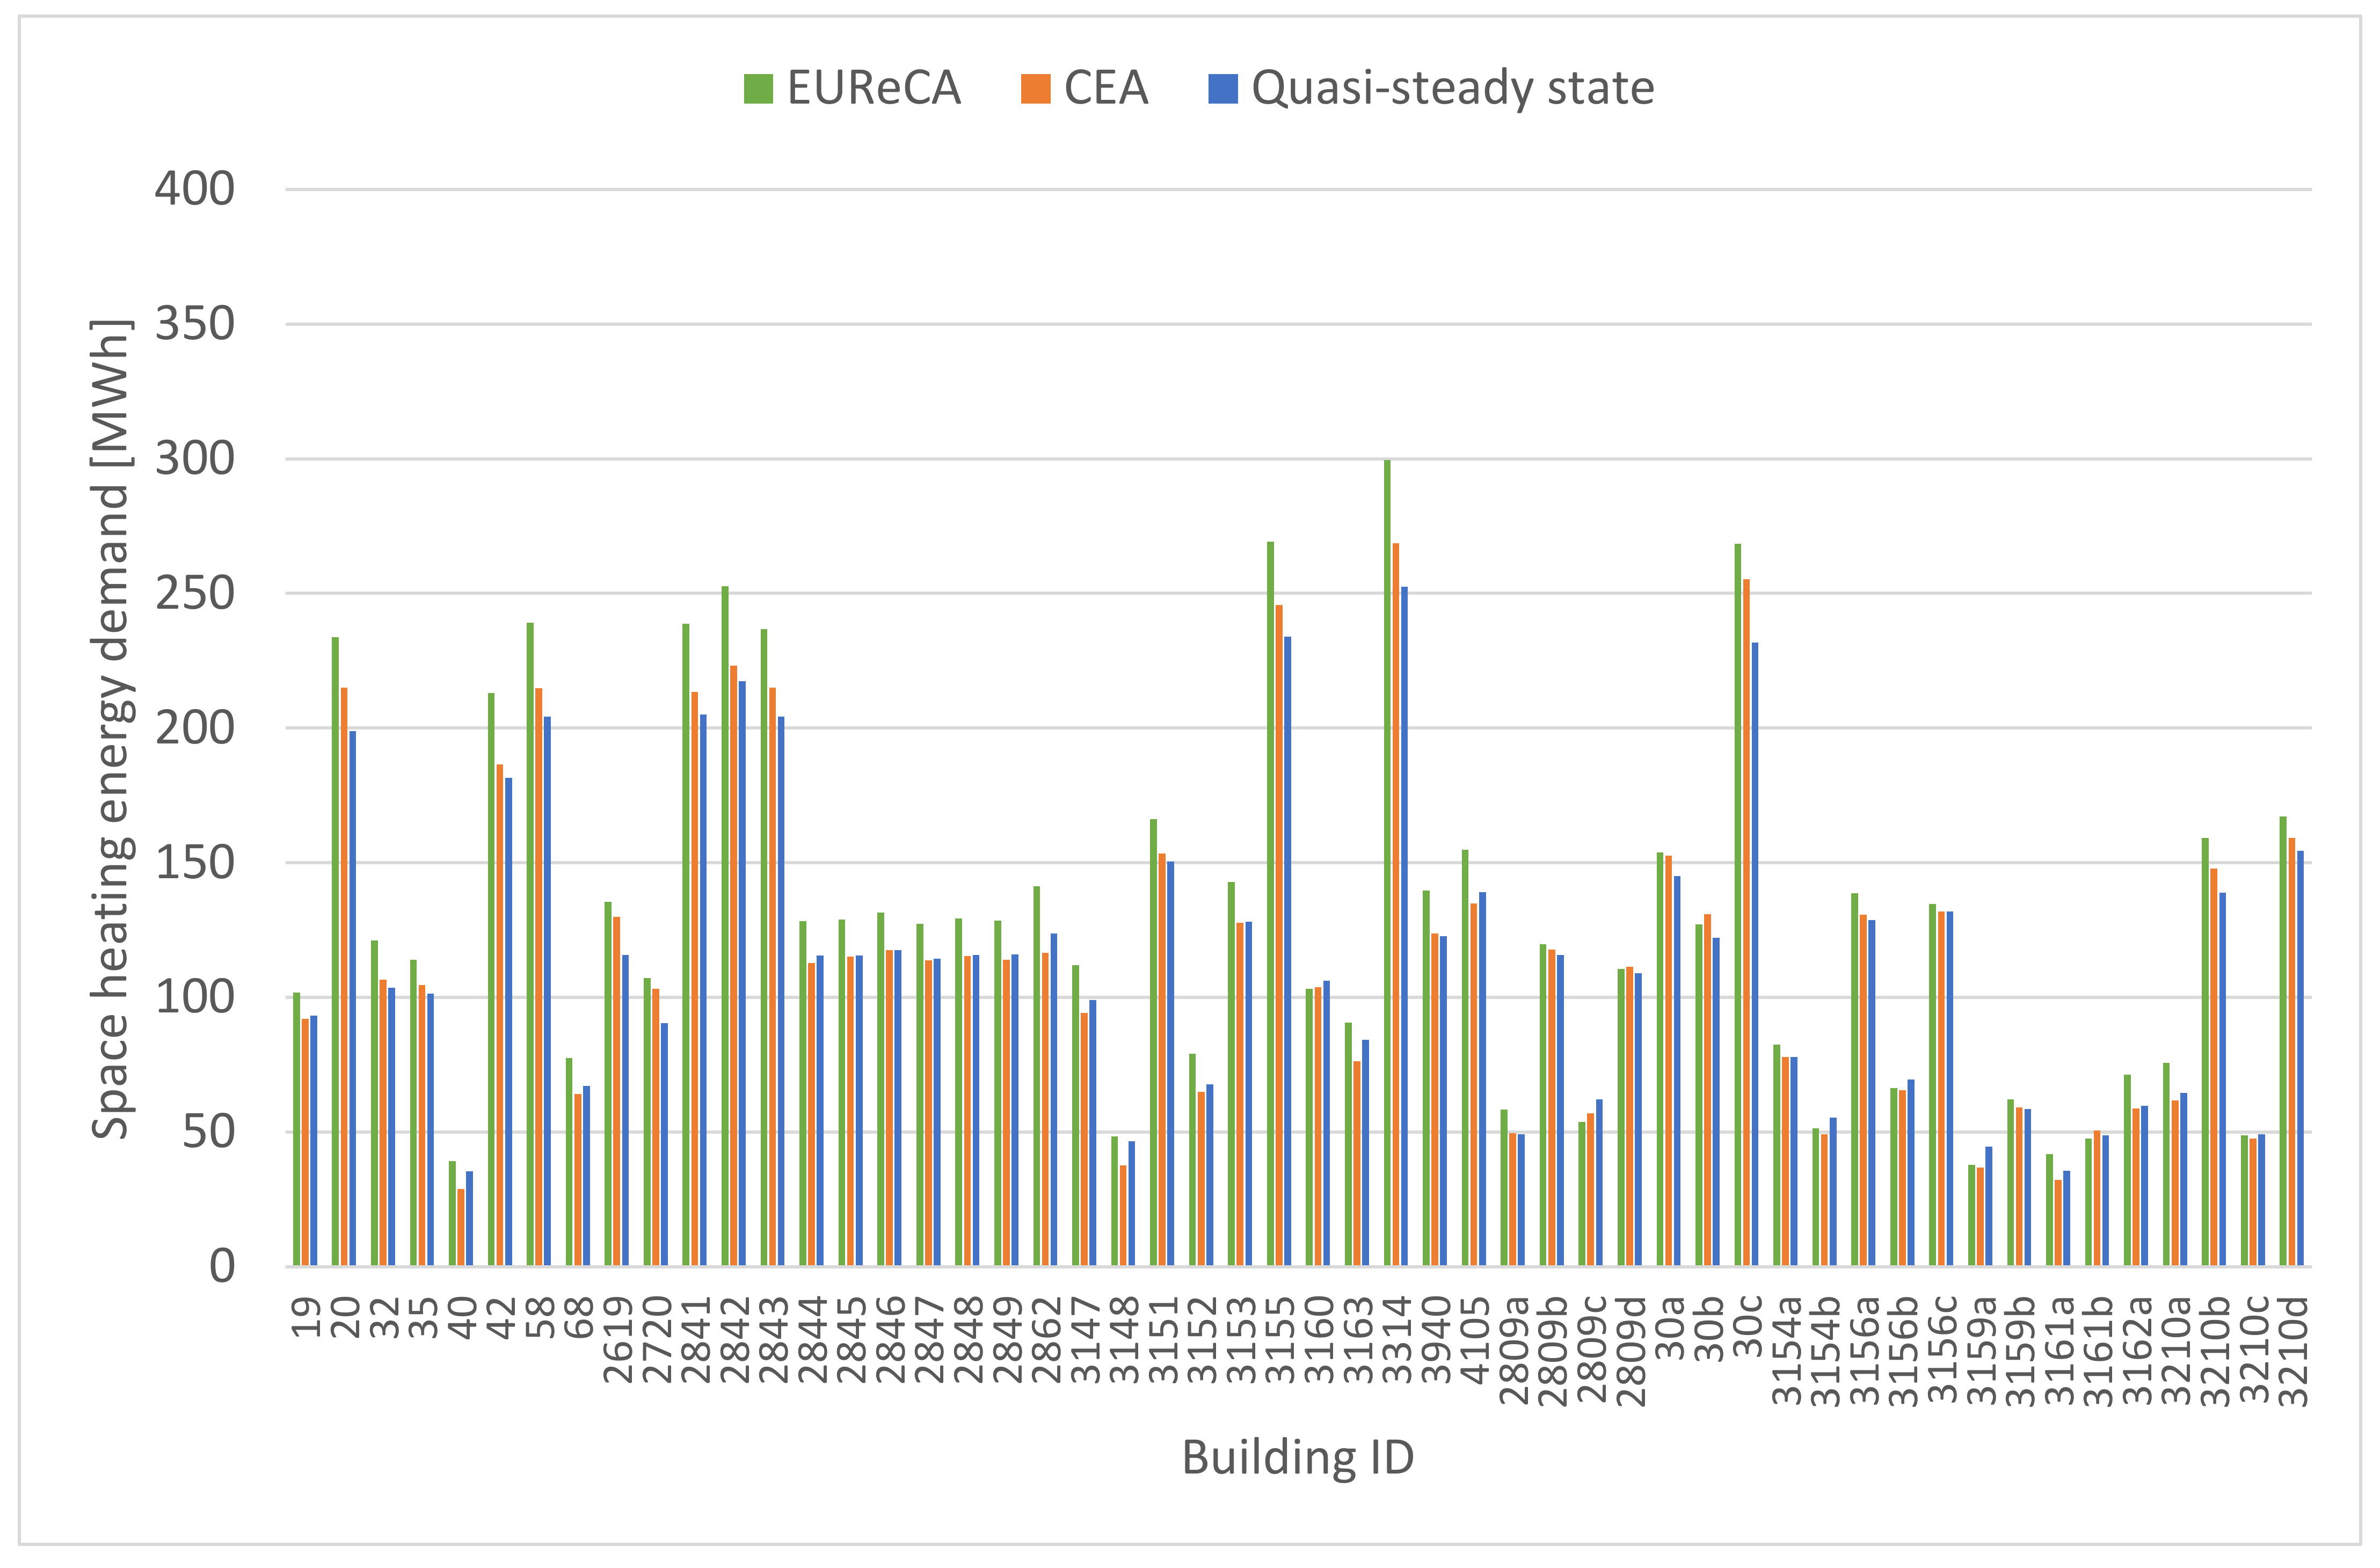
Task: Click the blue Quasi-steady state legend swatch
Action: click(1223, 89)
